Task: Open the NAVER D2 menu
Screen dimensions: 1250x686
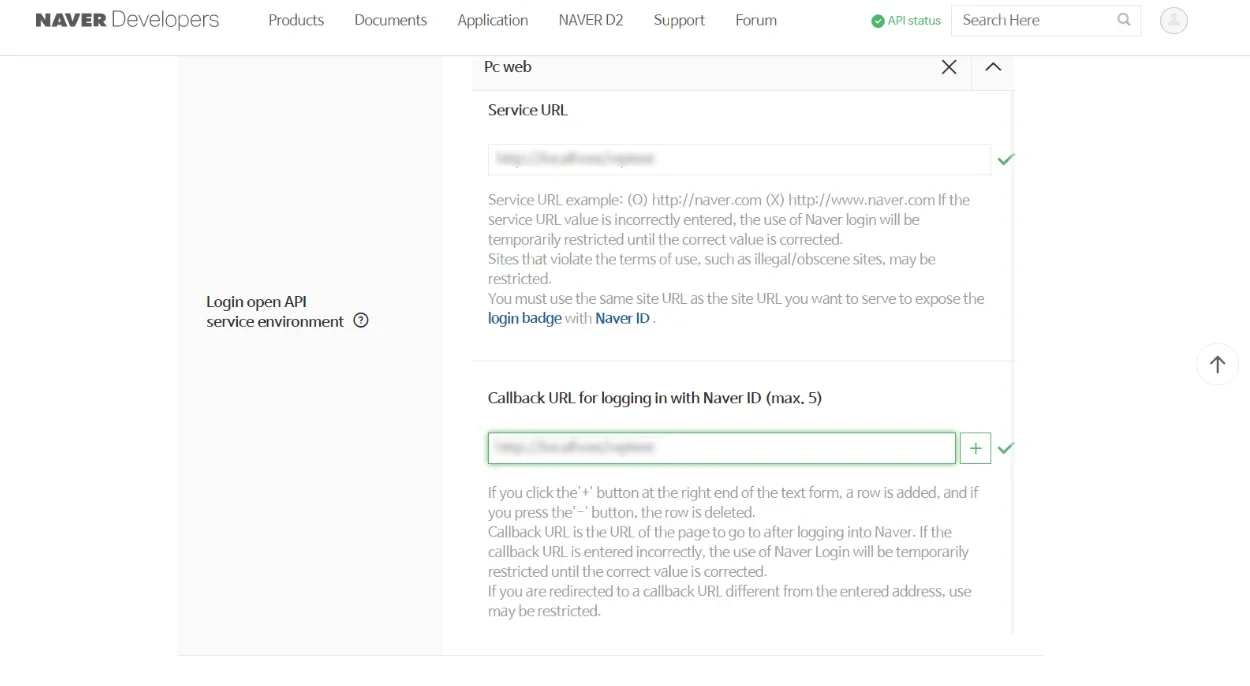Action: (590, 20)
